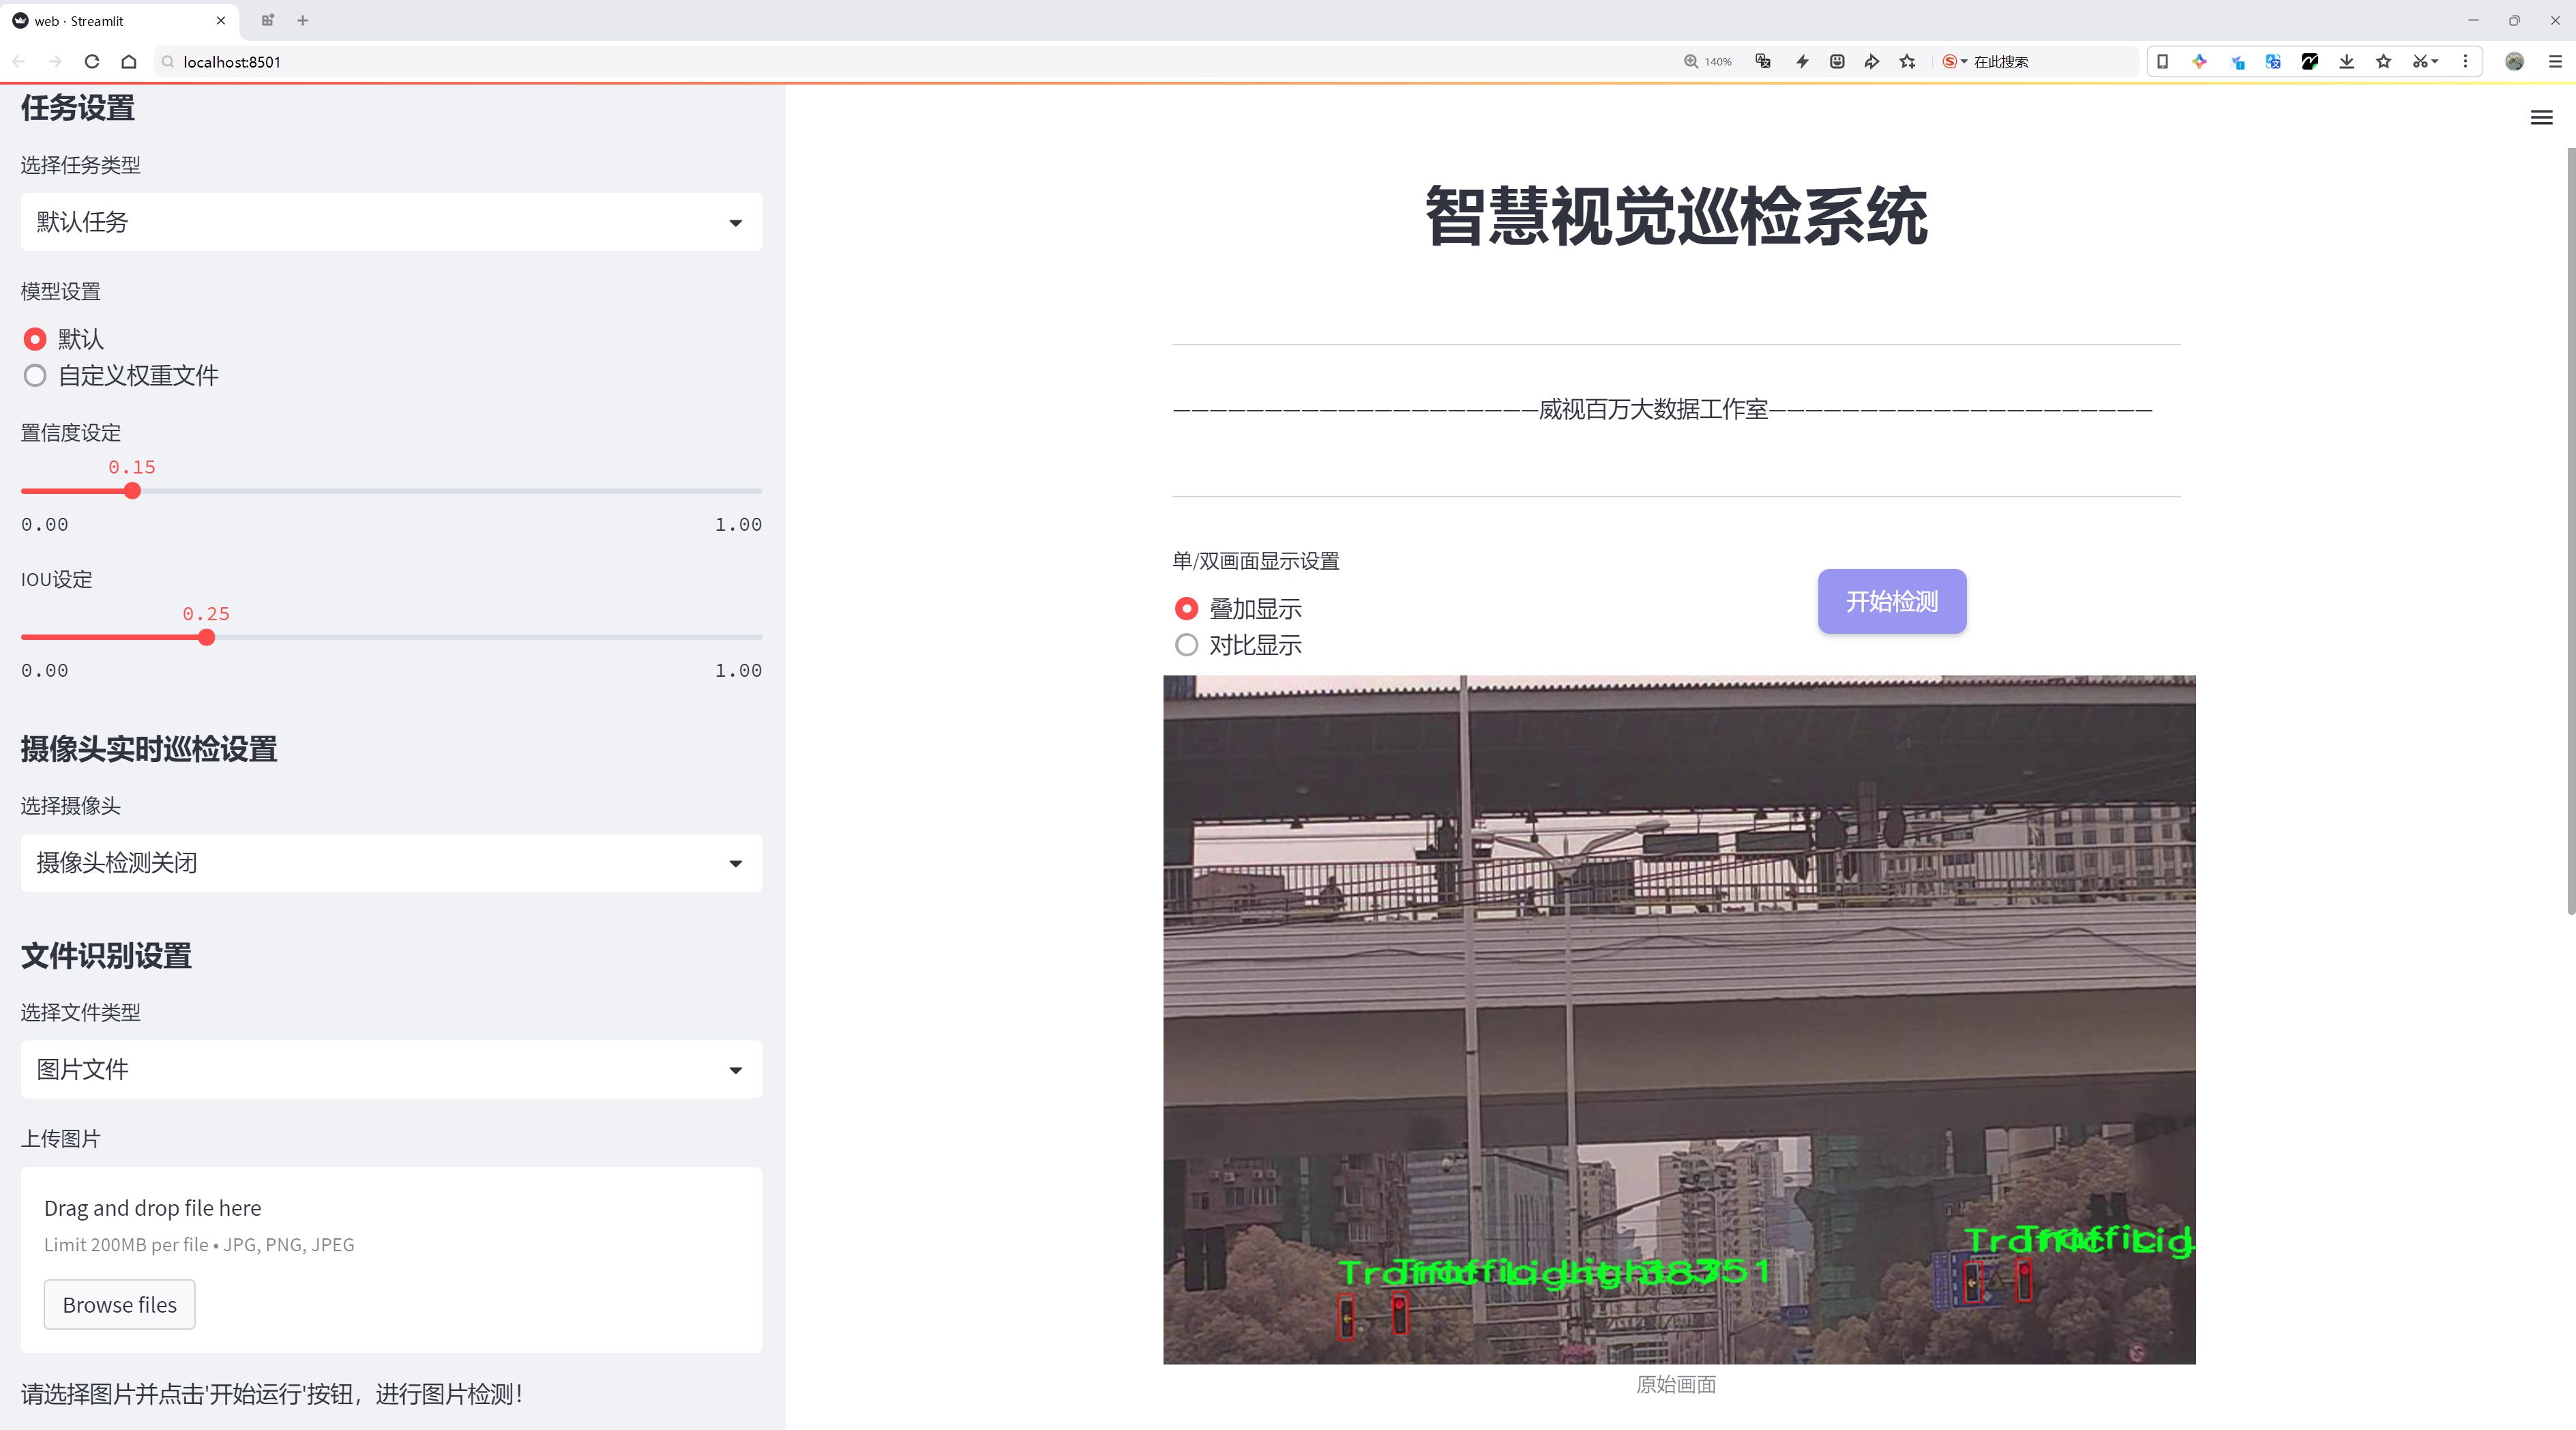Click the 开始检测 button
Viewport: 2576px width, 1430px height.
(1891, 601)
